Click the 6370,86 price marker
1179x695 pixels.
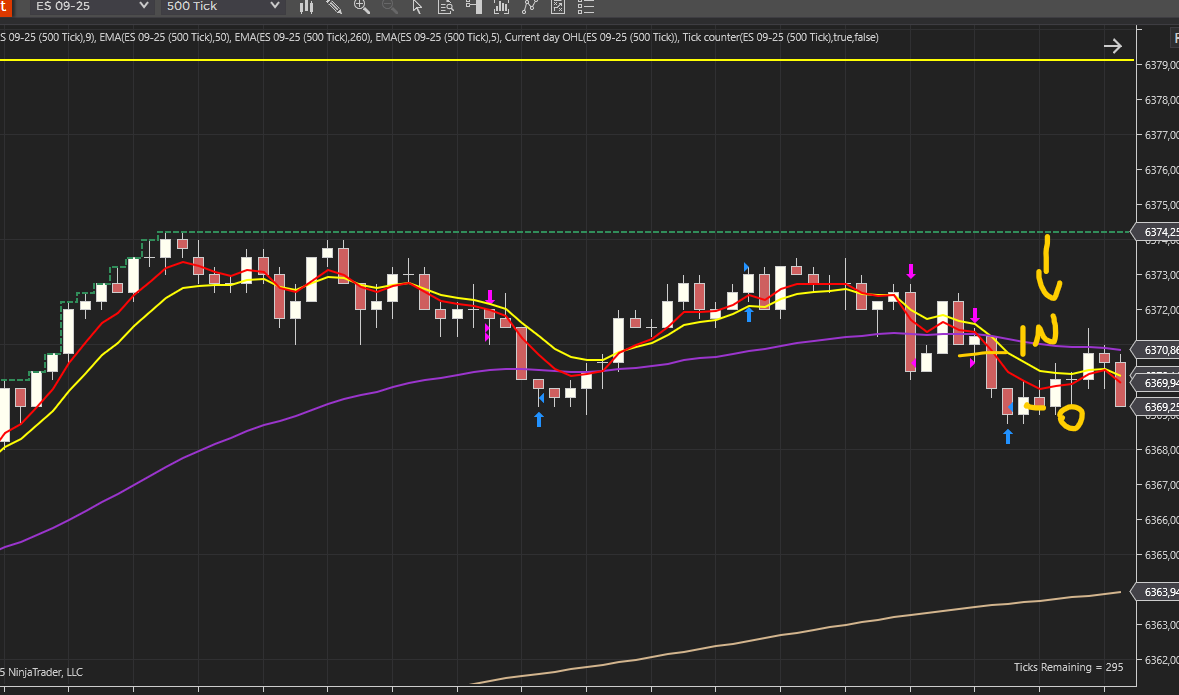(1157, 350)
